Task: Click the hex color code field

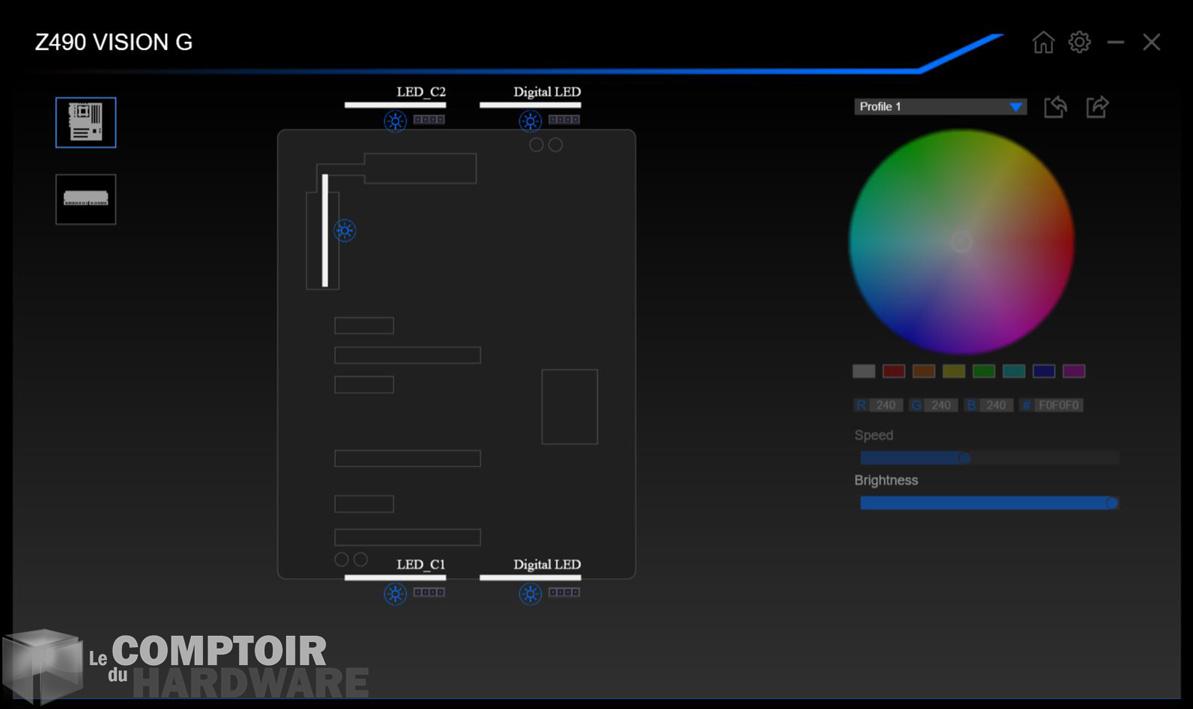Action: pos(1058,405)
